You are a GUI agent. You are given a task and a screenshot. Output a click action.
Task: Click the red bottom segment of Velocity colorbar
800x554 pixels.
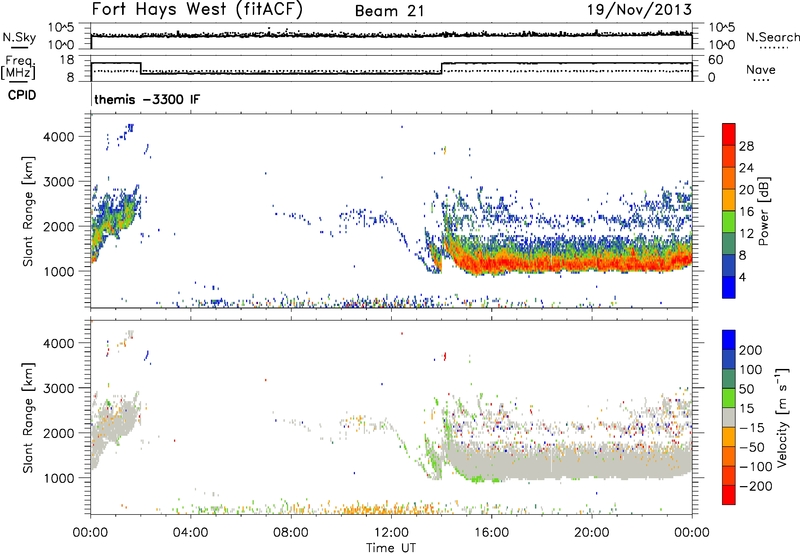(x=729, y=495)
